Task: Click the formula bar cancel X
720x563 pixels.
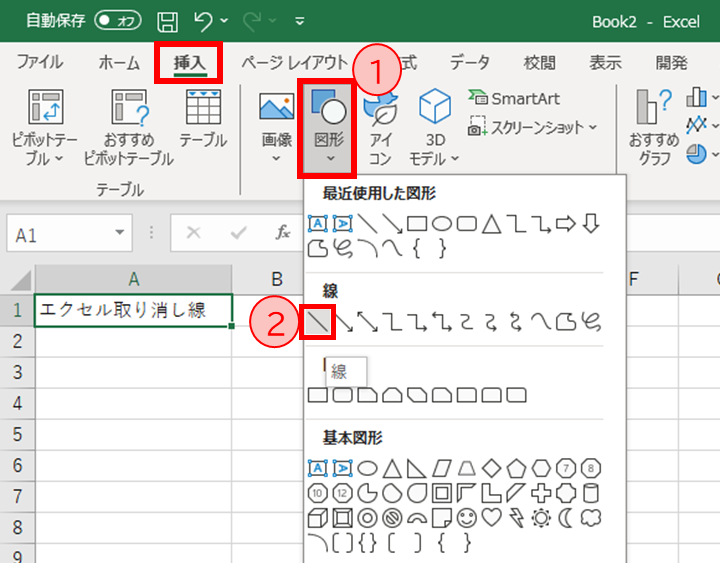Action: [x=194, y=233]
